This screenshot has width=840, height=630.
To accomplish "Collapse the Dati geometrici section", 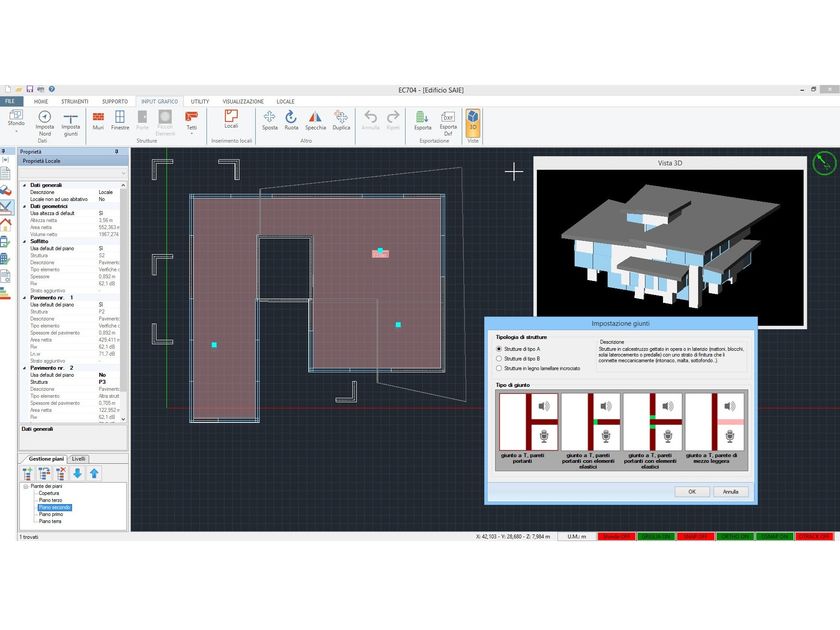I will click(25, 206).
